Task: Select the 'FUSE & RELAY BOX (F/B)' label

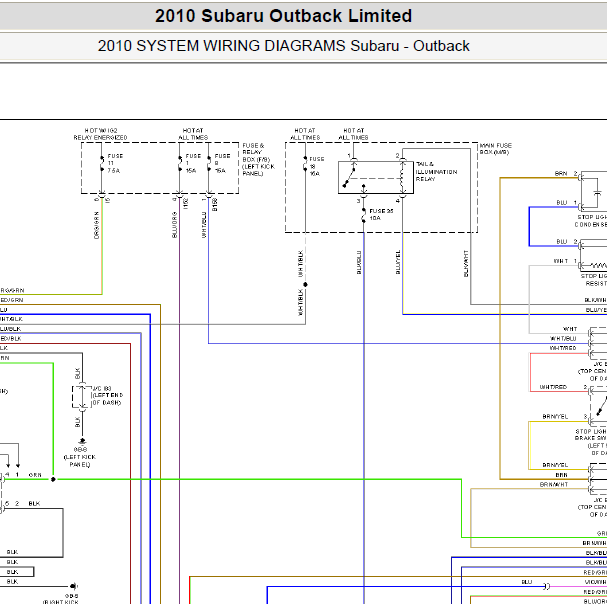Action: [x=259, y=159]
